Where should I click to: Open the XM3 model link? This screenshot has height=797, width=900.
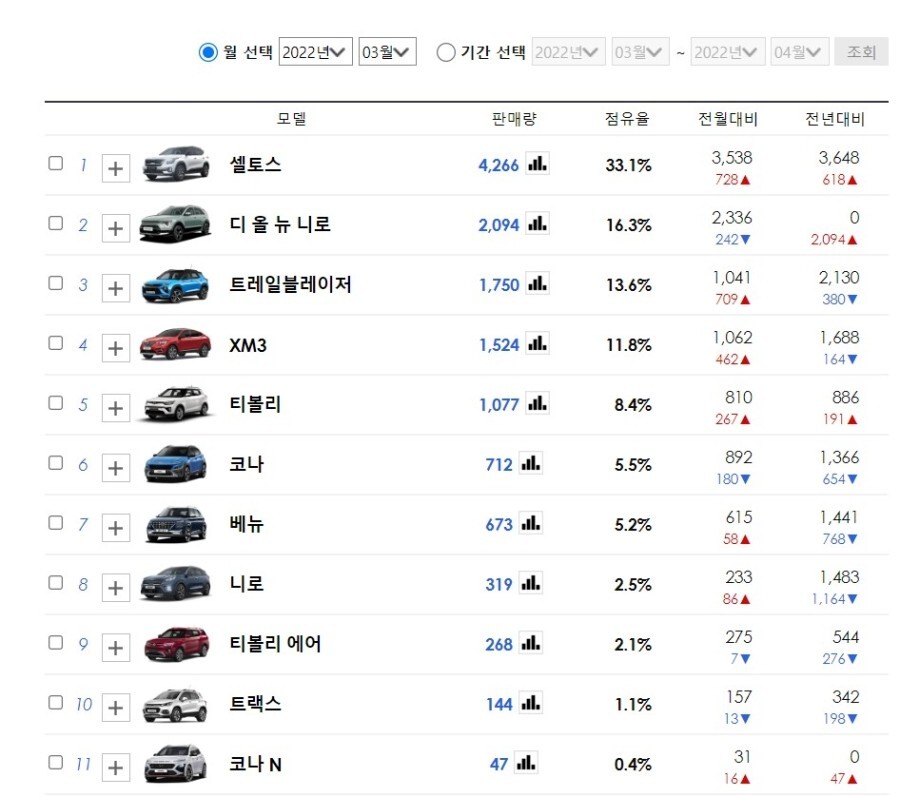[248, 345]
